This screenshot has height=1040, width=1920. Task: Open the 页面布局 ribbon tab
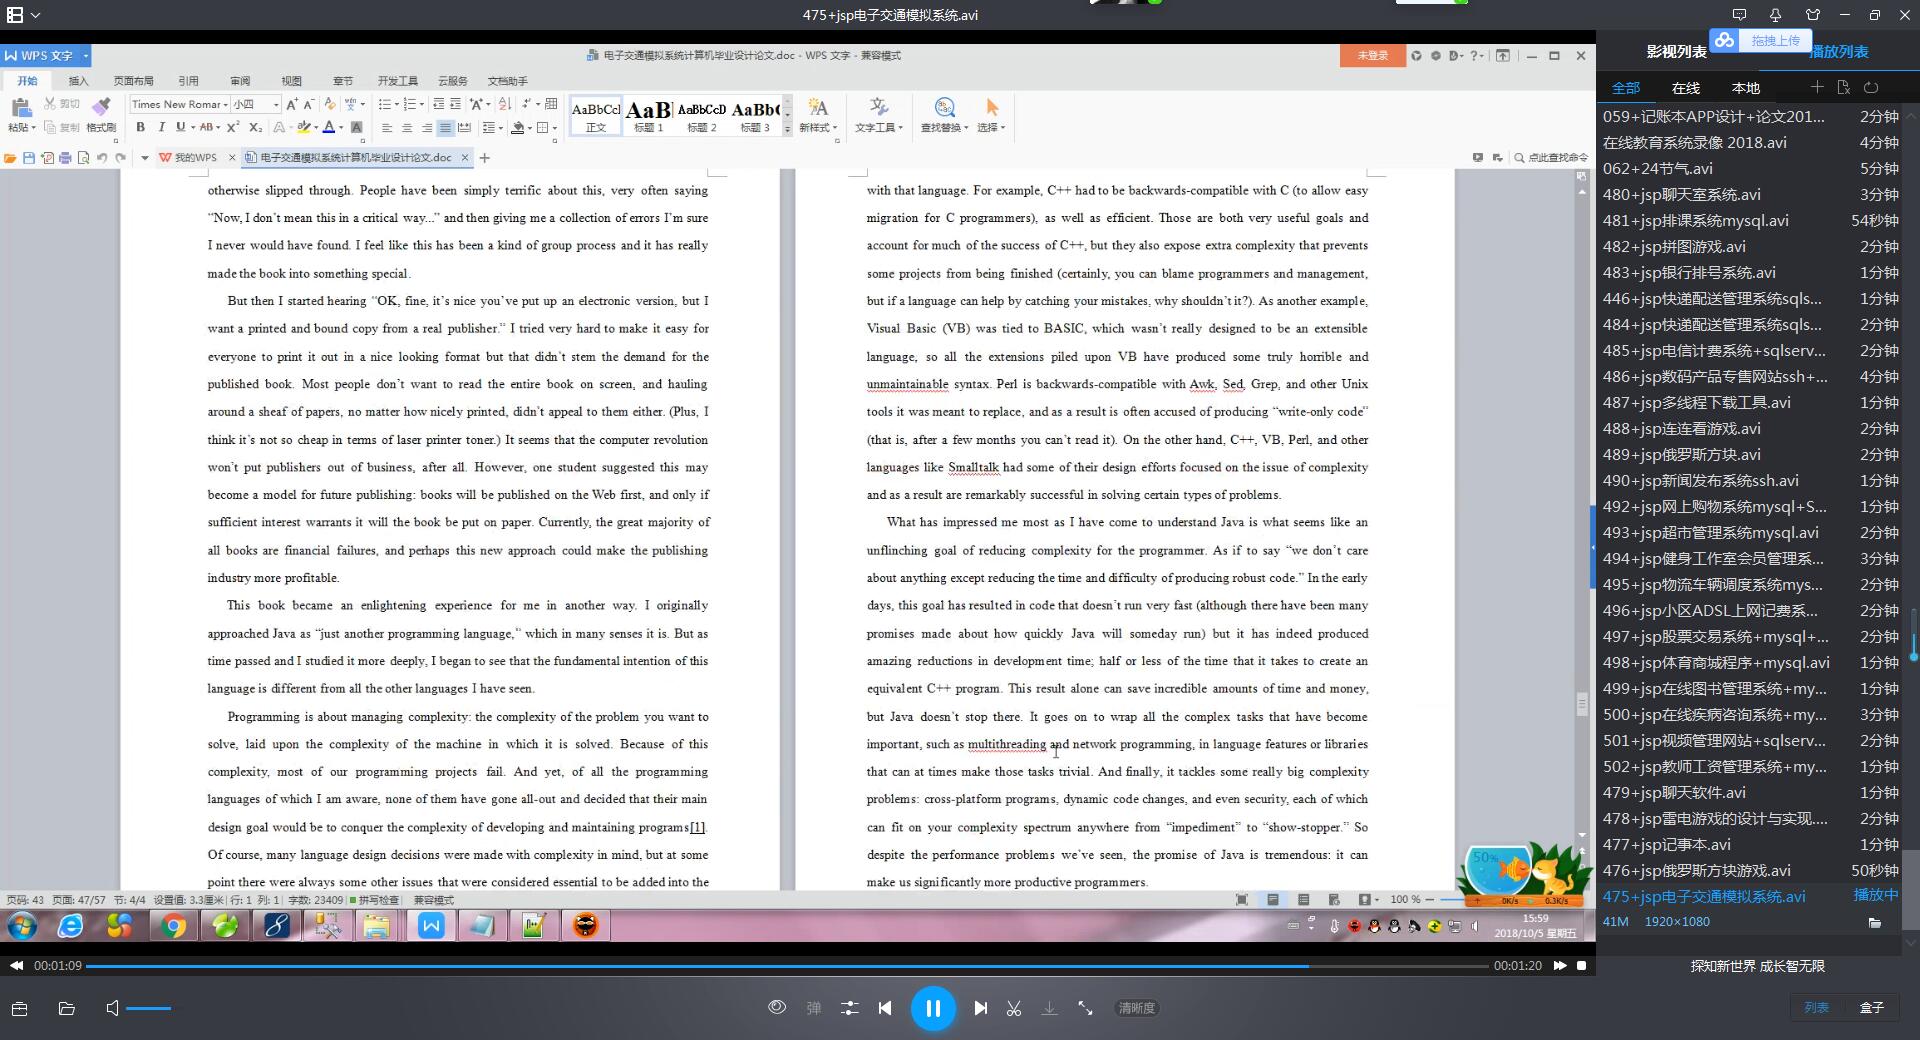pos(133,81)
